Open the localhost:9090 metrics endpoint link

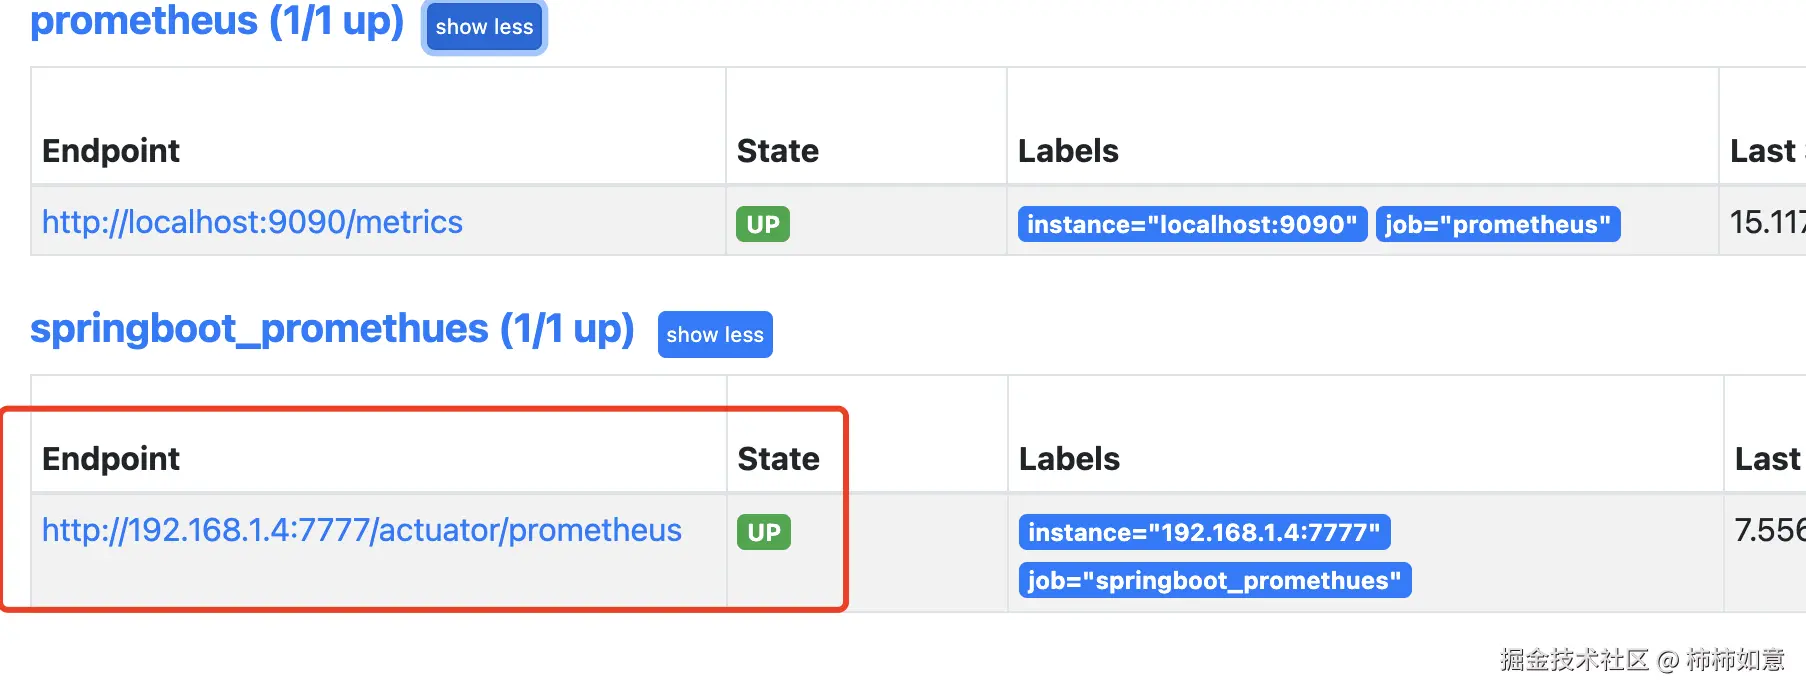tap(251, 222)
